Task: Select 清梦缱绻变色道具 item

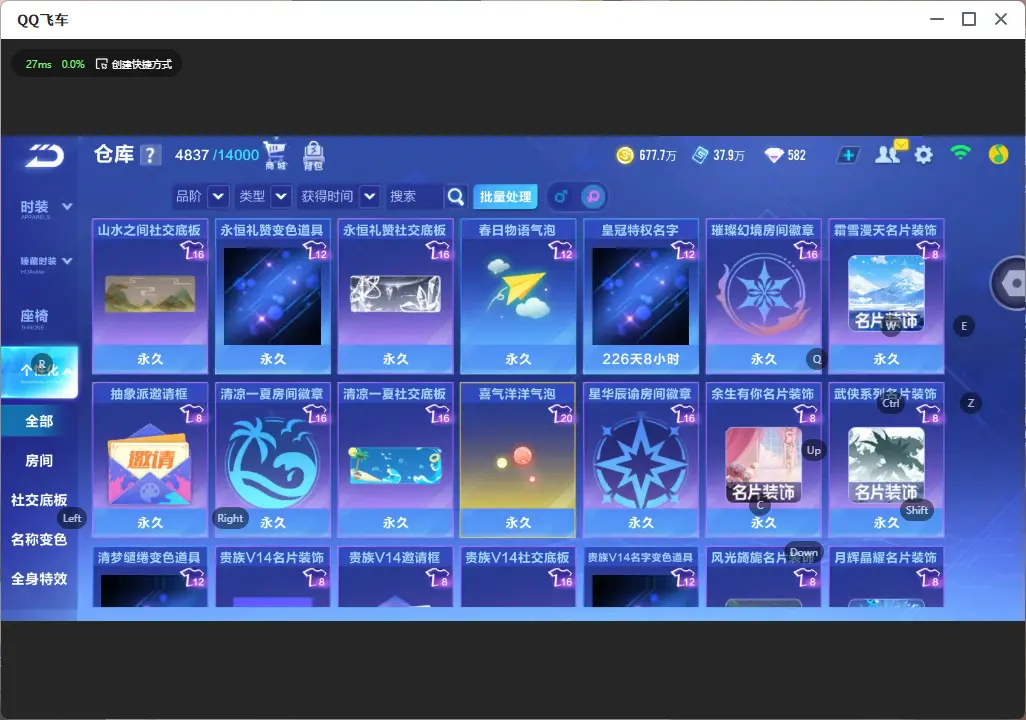Action: (x=150, y=577)
